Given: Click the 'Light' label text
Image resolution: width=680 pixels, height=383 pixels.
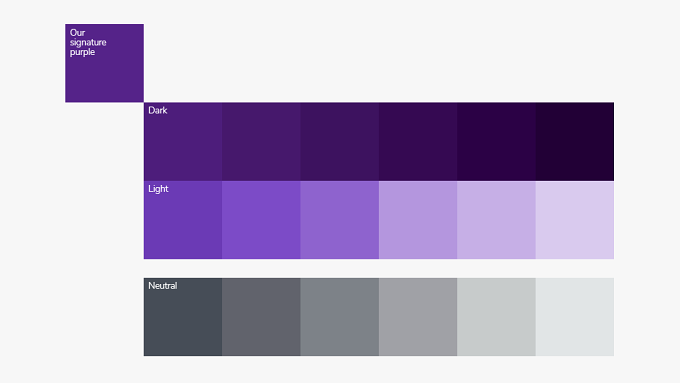Looking at the screenshot, I should [x=158, y=189].
